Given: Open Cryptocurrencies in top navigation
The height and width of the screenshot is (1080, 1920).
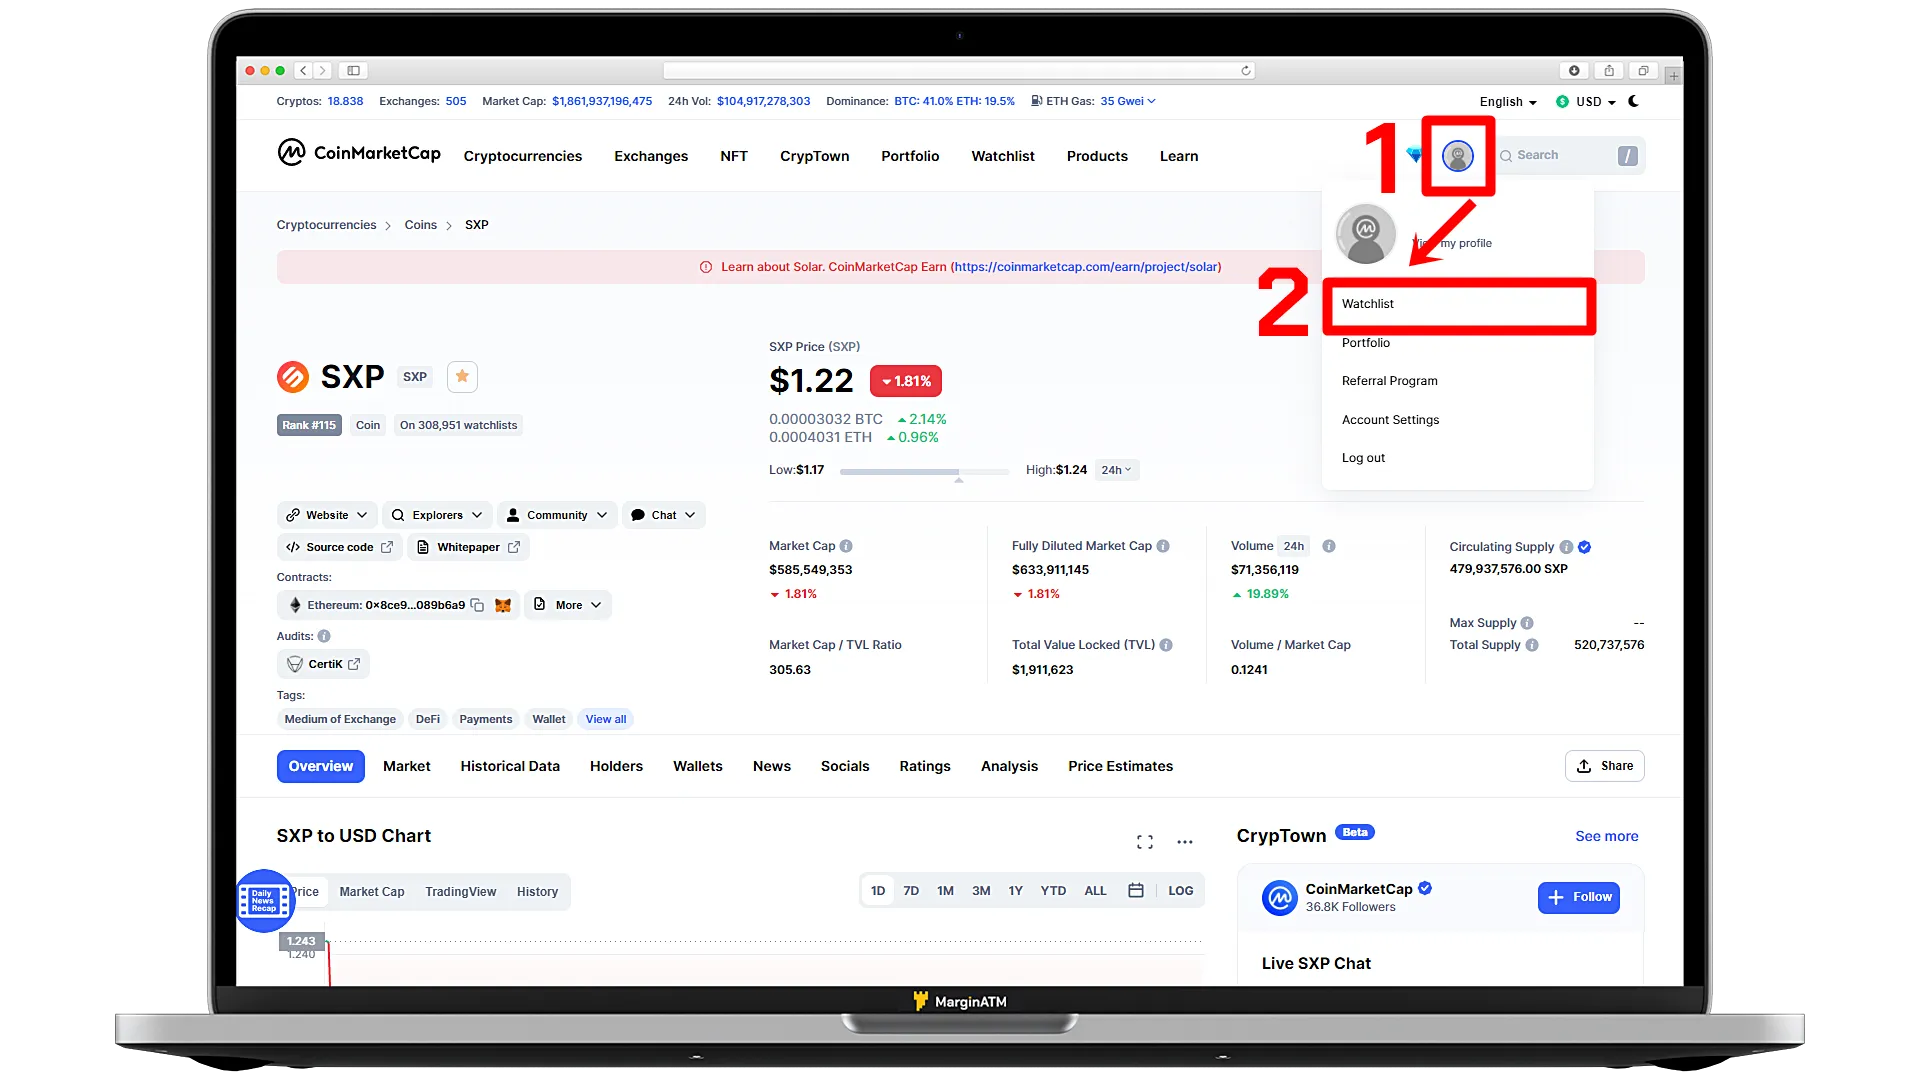Looking at the screenshot, I should (522, 156).
